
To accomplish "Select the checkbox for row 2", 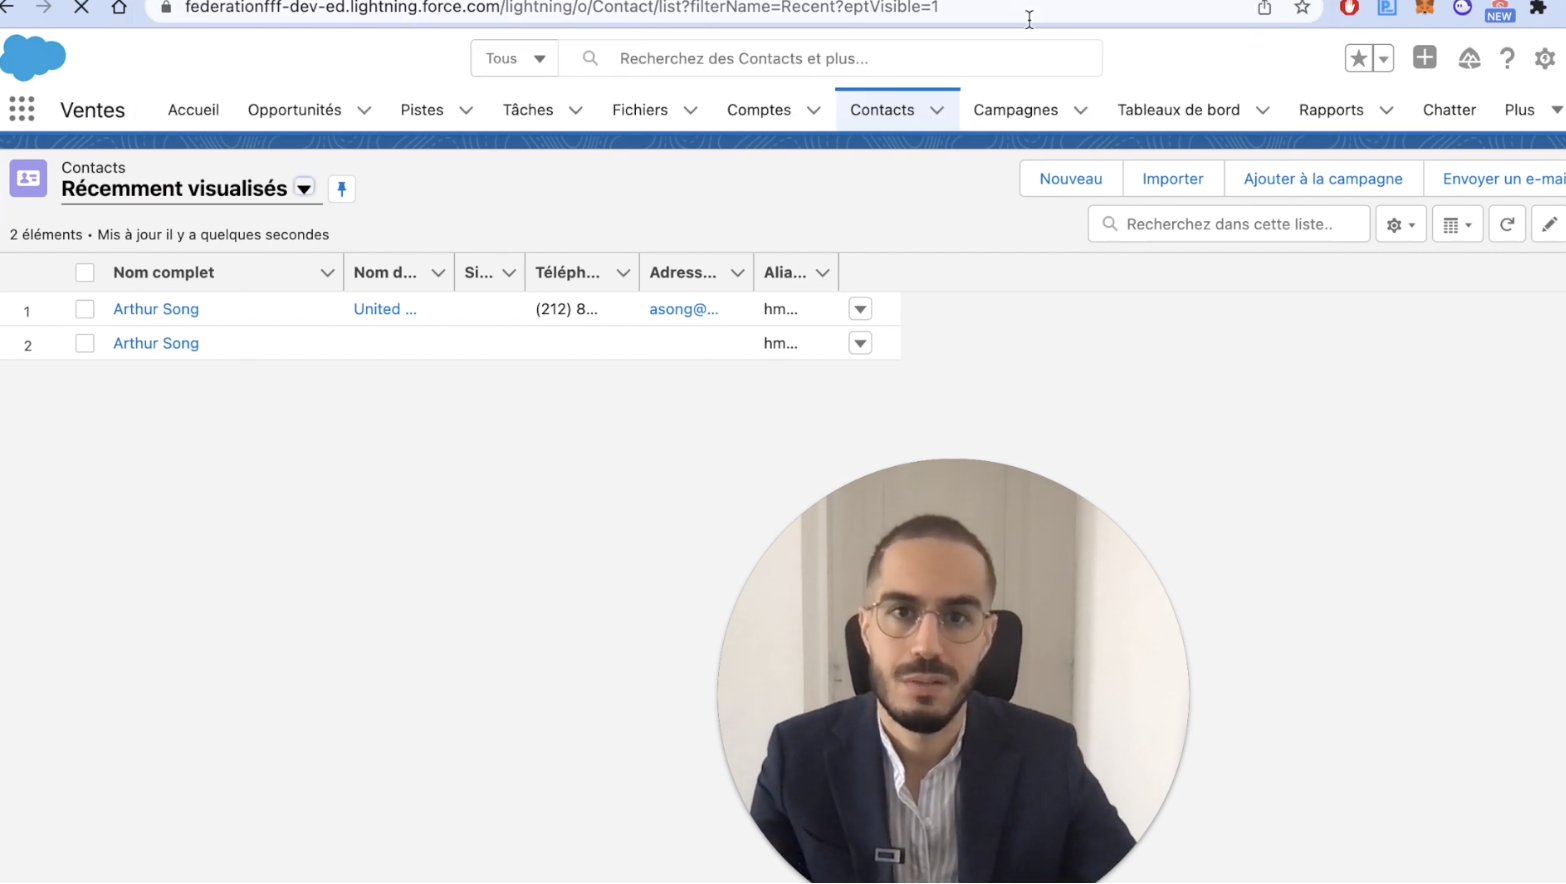I will [85, 344].
